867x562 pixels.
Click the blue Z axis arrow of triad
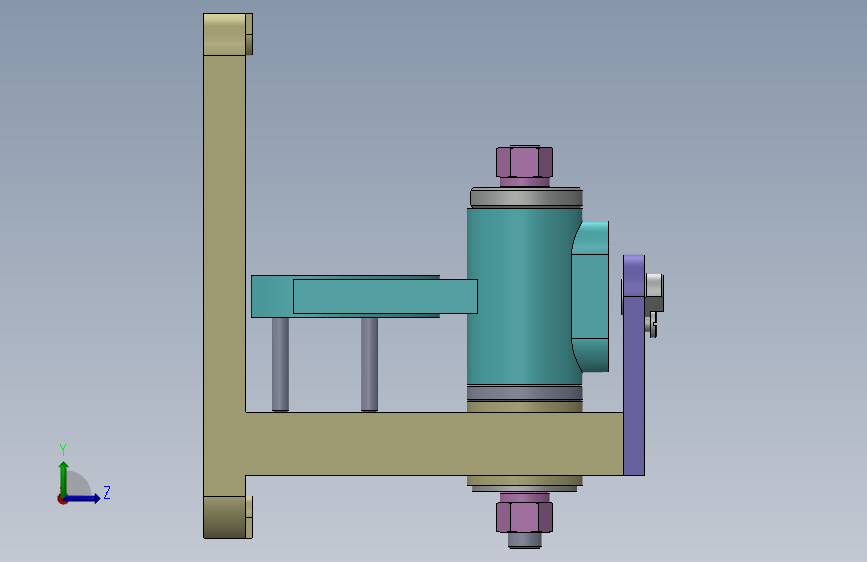(83, 498)
